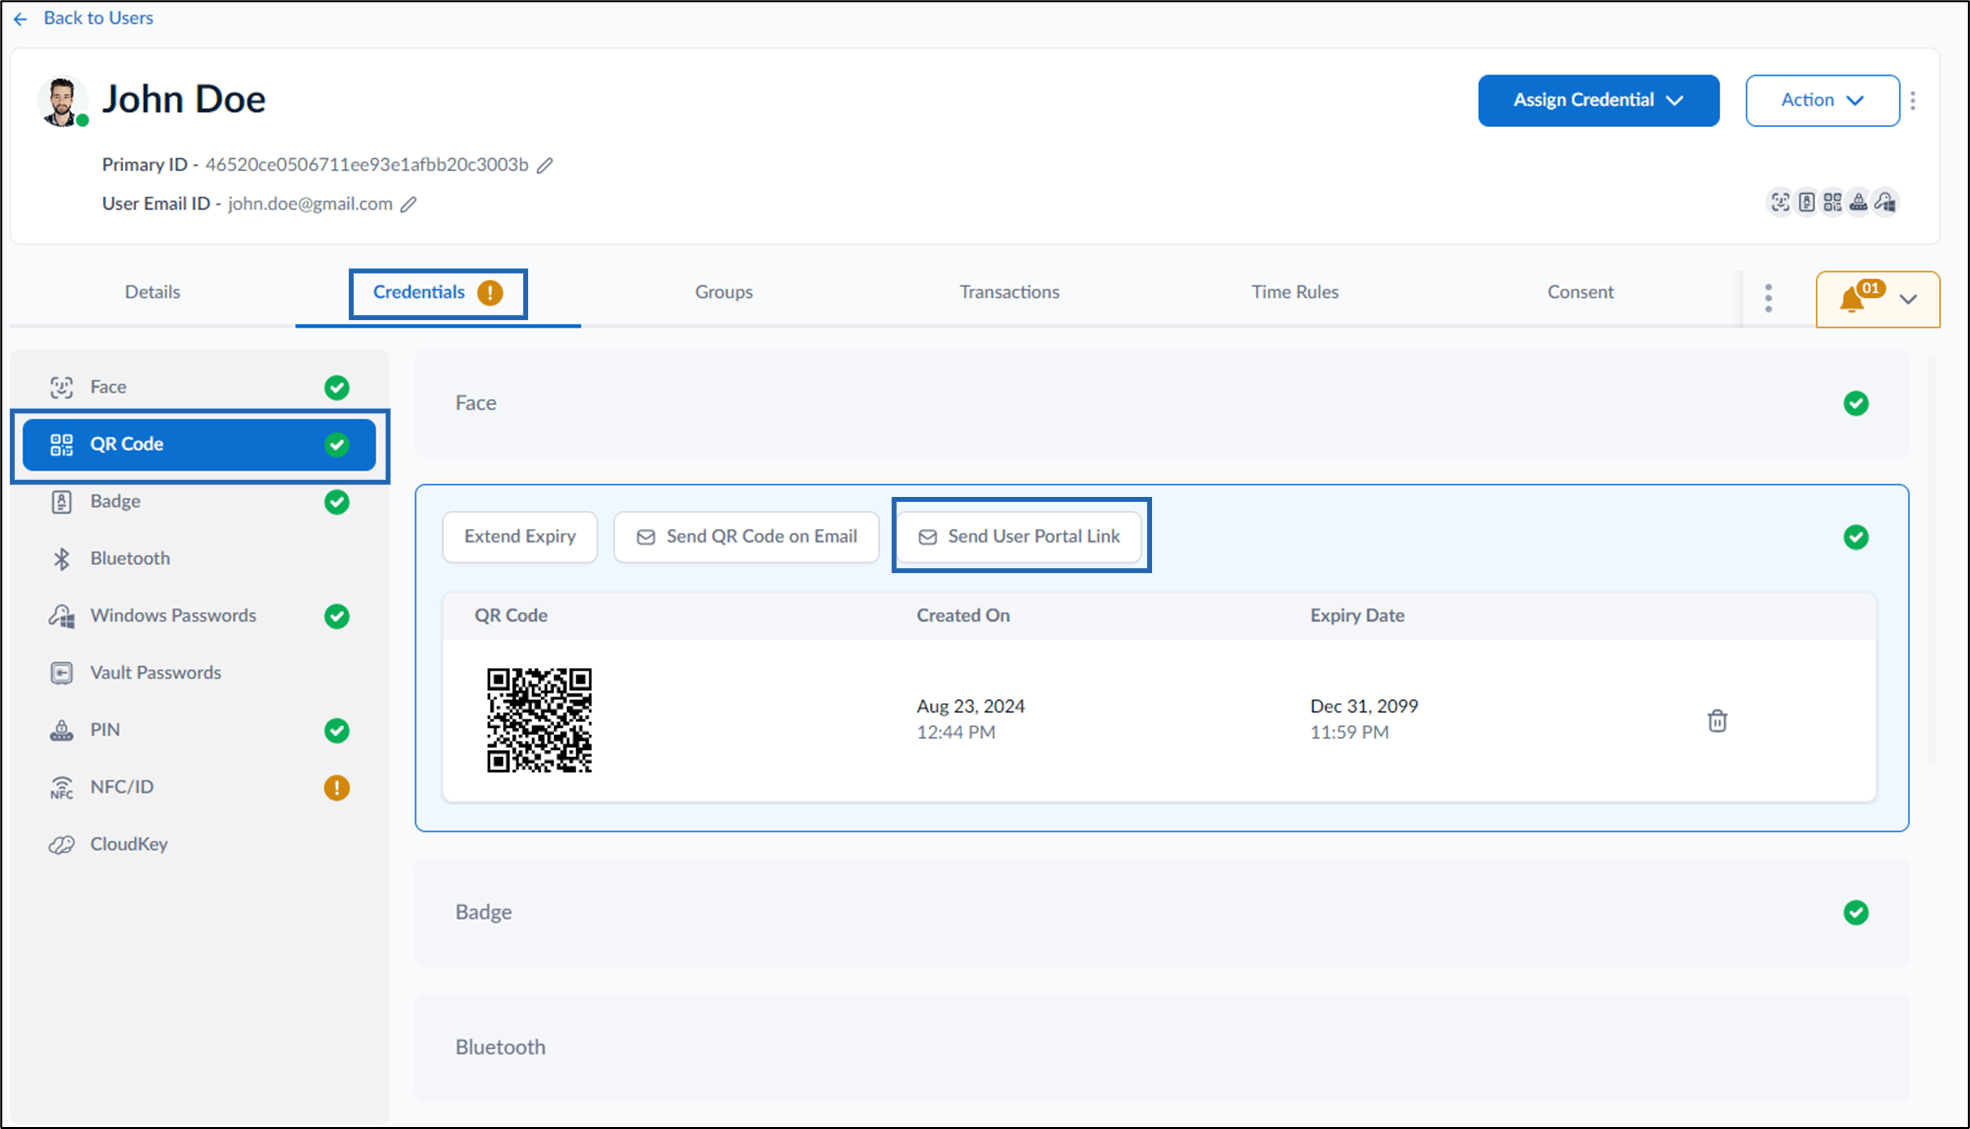Click the green check in QR Code panel
The height and width of the screenshot is (1129, 1970).
(1856, 537)
